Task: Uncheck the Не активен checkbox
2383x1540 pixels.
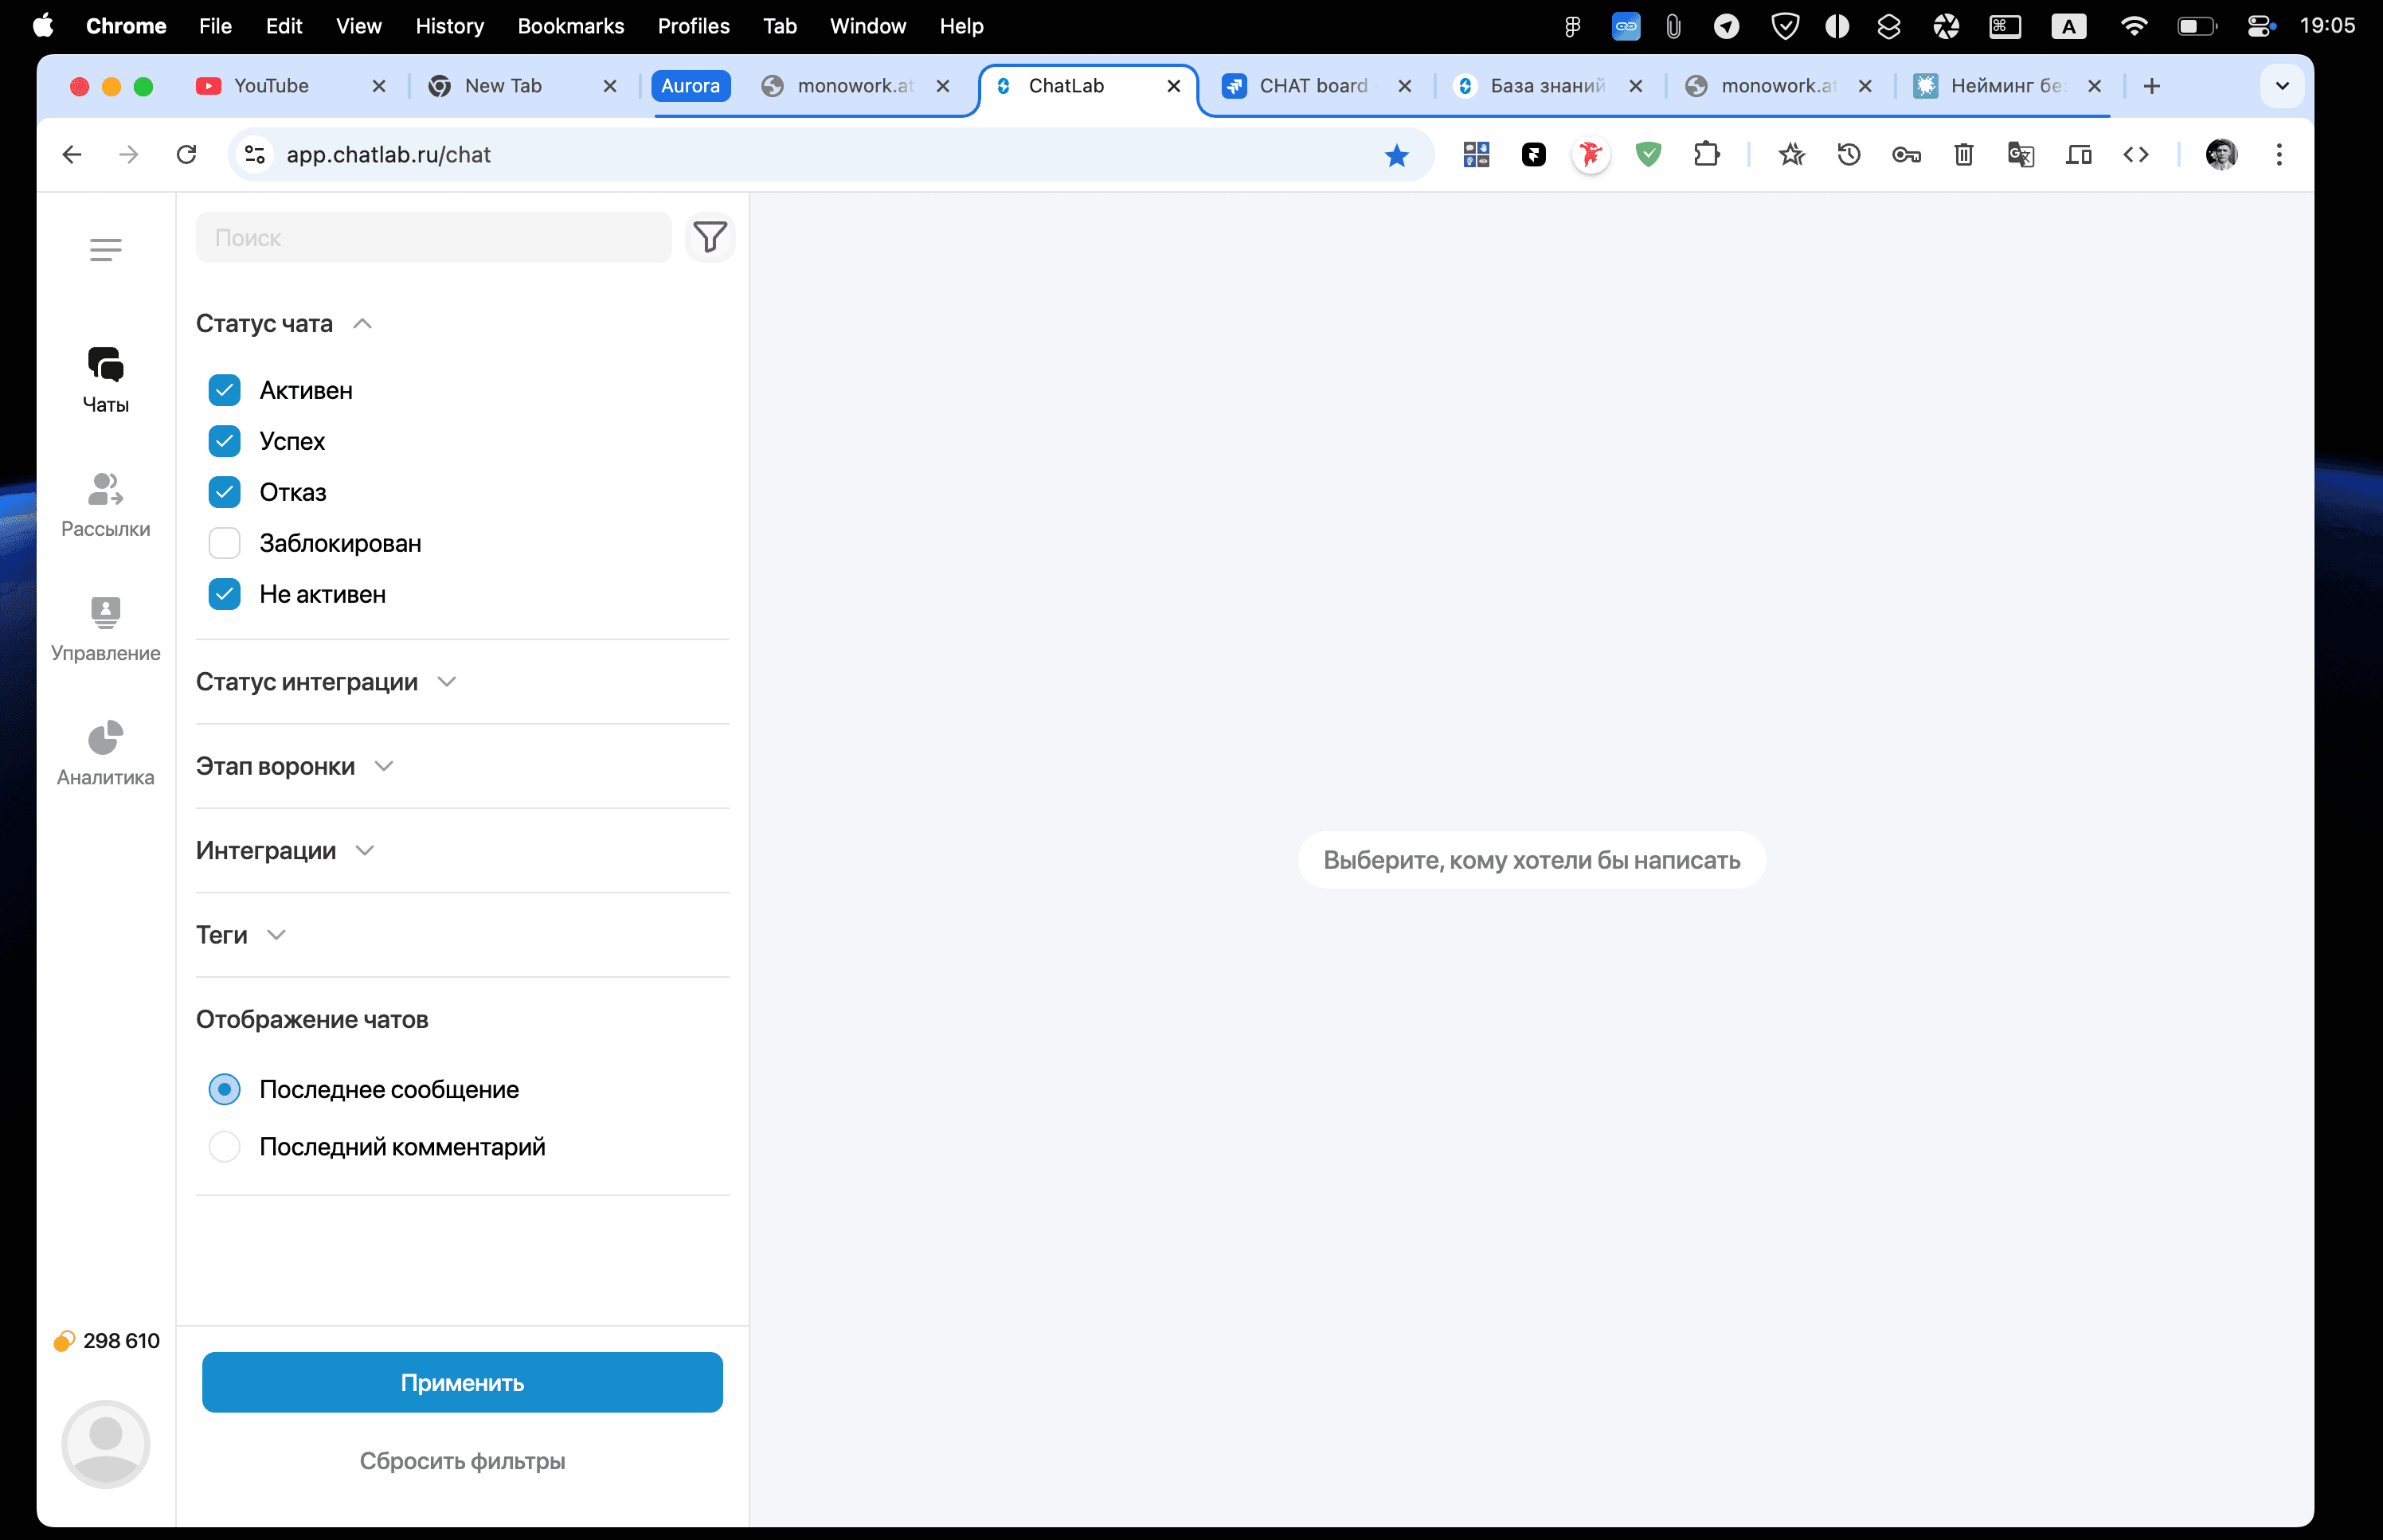Action: 224,594
